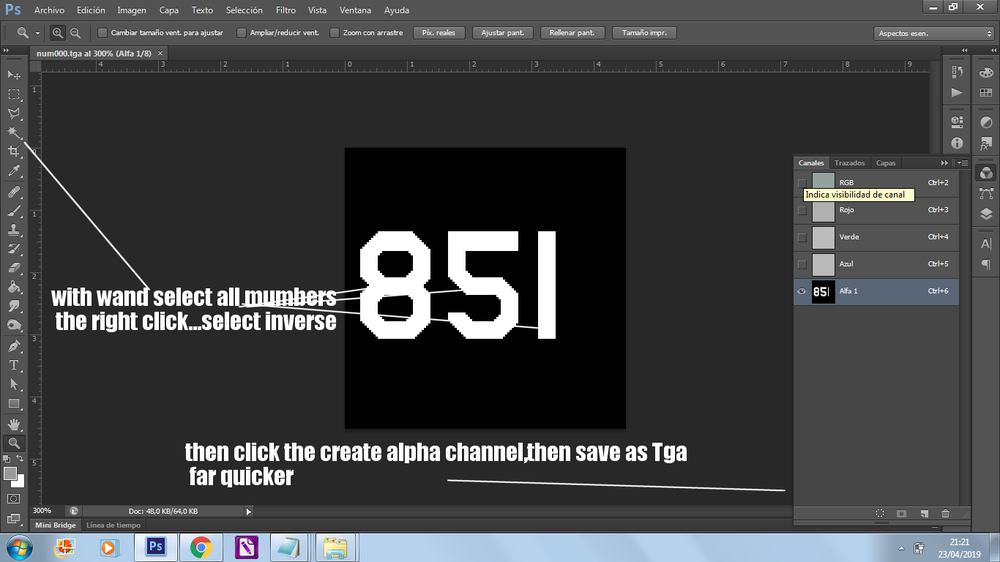Select the Sponge tool
1000x562 pixels.
13,325
